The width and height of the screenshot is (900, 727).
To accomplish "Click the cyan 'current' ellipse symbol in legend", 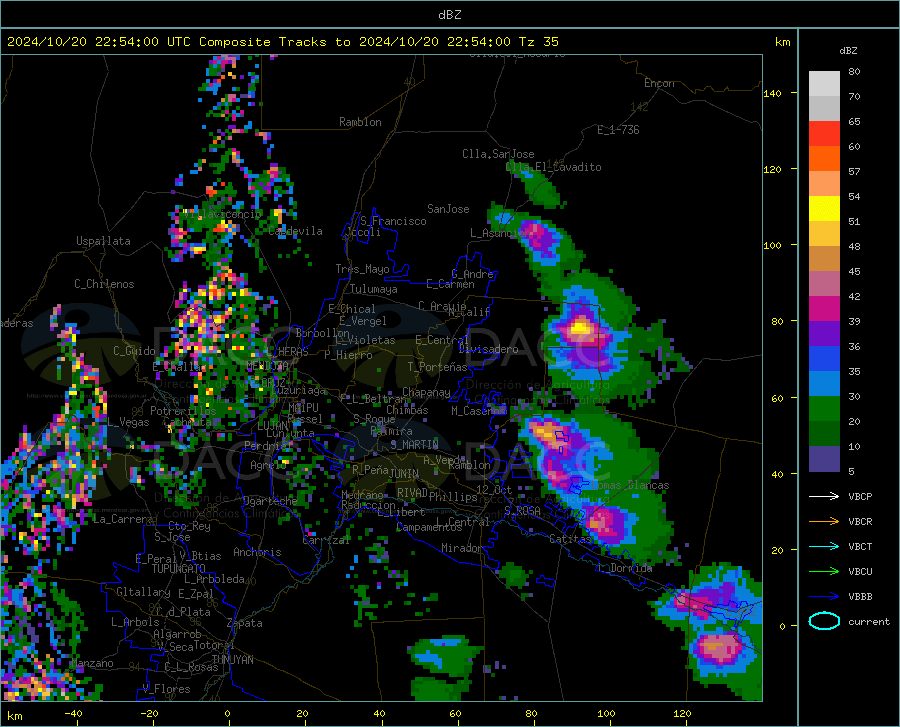I will 824,621.
